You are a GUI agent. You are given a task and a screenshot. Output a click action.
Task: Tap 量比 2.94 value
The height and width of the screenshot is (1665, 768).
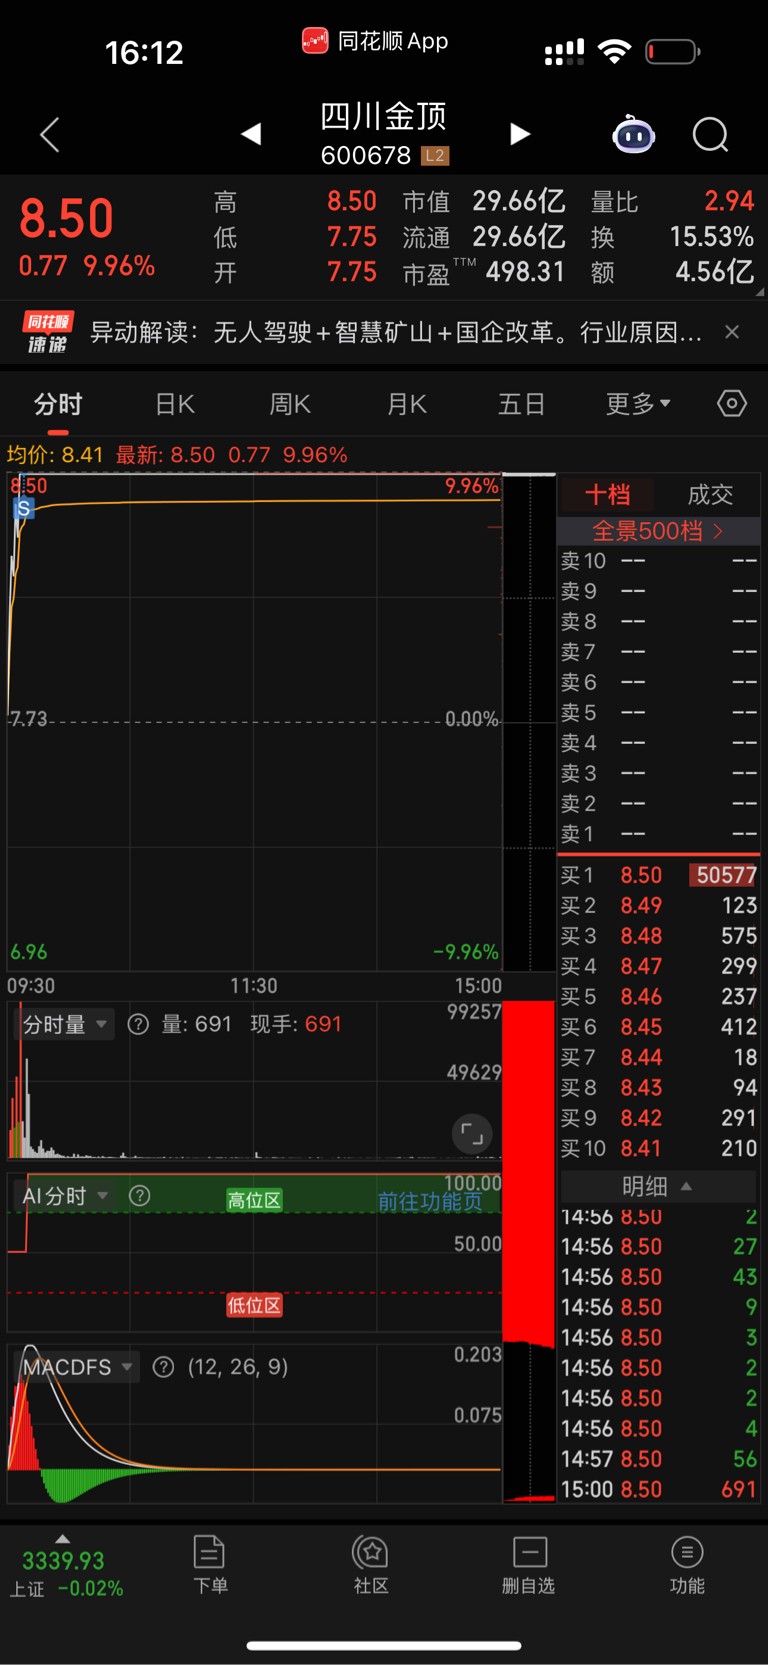[729, 201]
